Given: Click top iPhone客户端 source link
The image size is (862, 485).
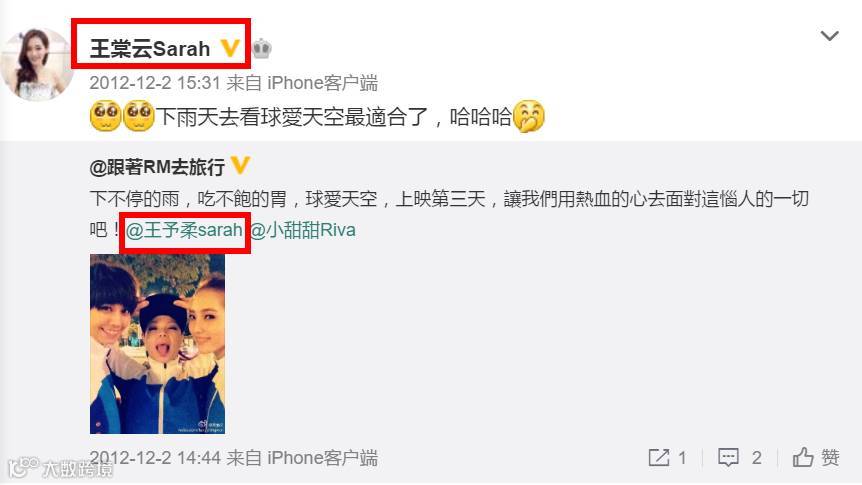Looking at the screenshot, I should tap(323, 83).
